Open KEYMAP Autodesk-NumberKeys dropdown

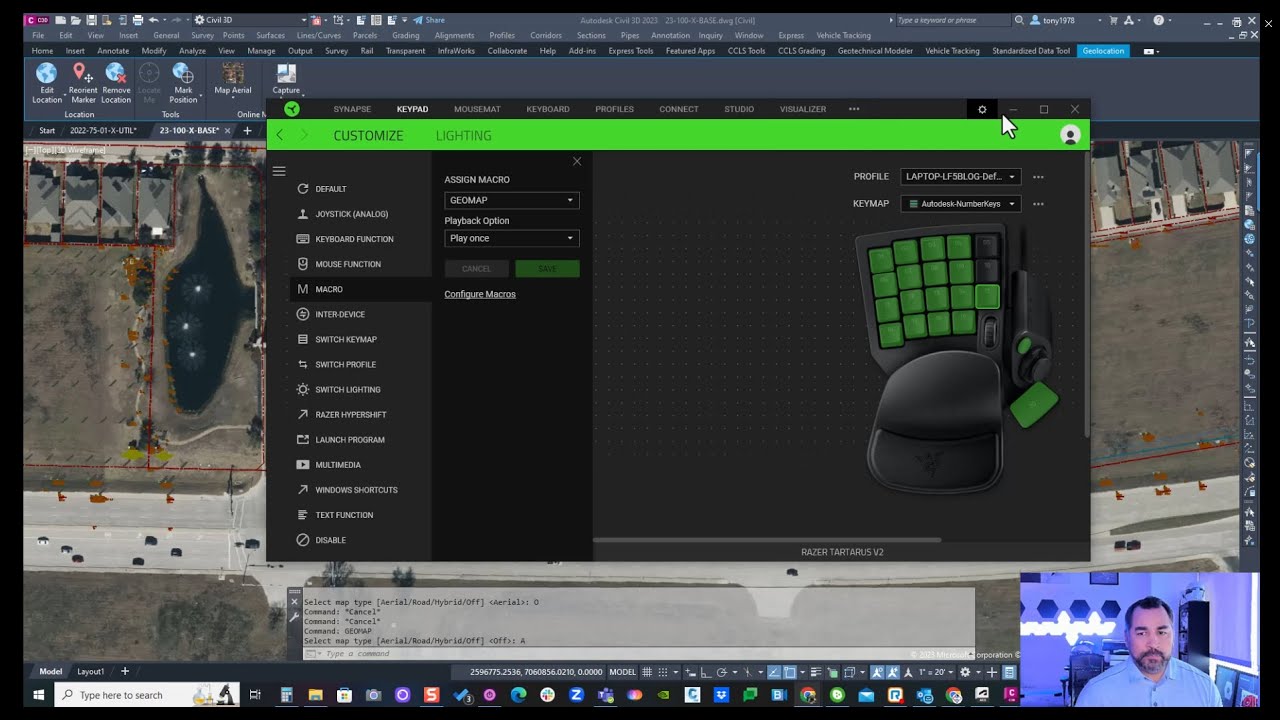tap(960, 204)
